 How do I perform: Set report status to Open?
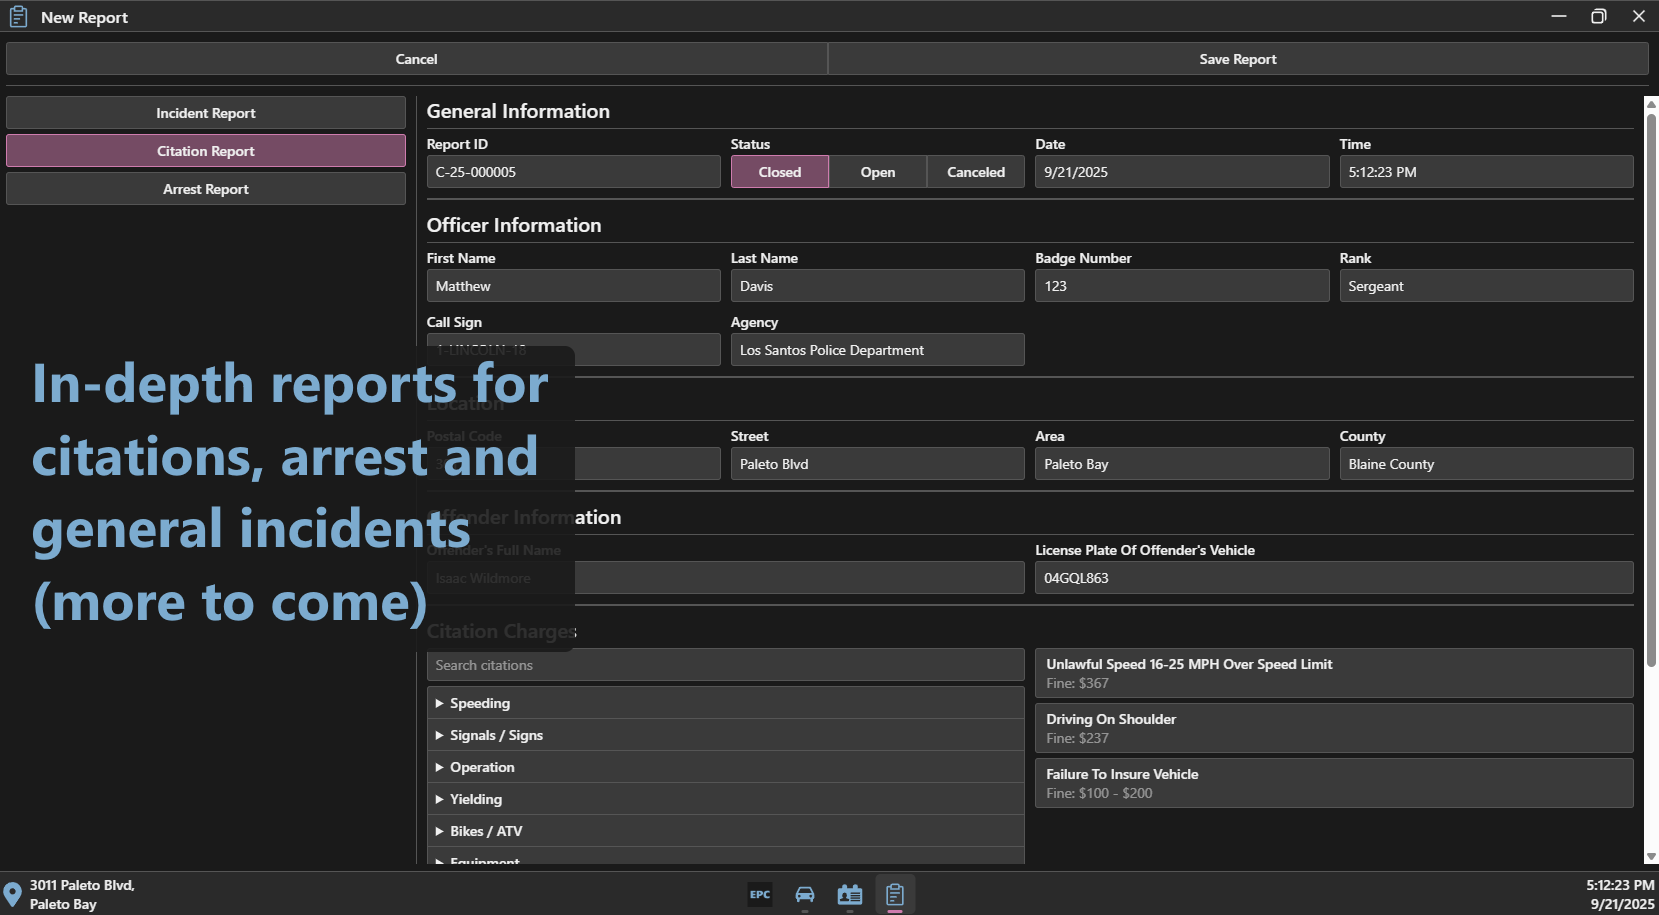click(x=877, y=172)
